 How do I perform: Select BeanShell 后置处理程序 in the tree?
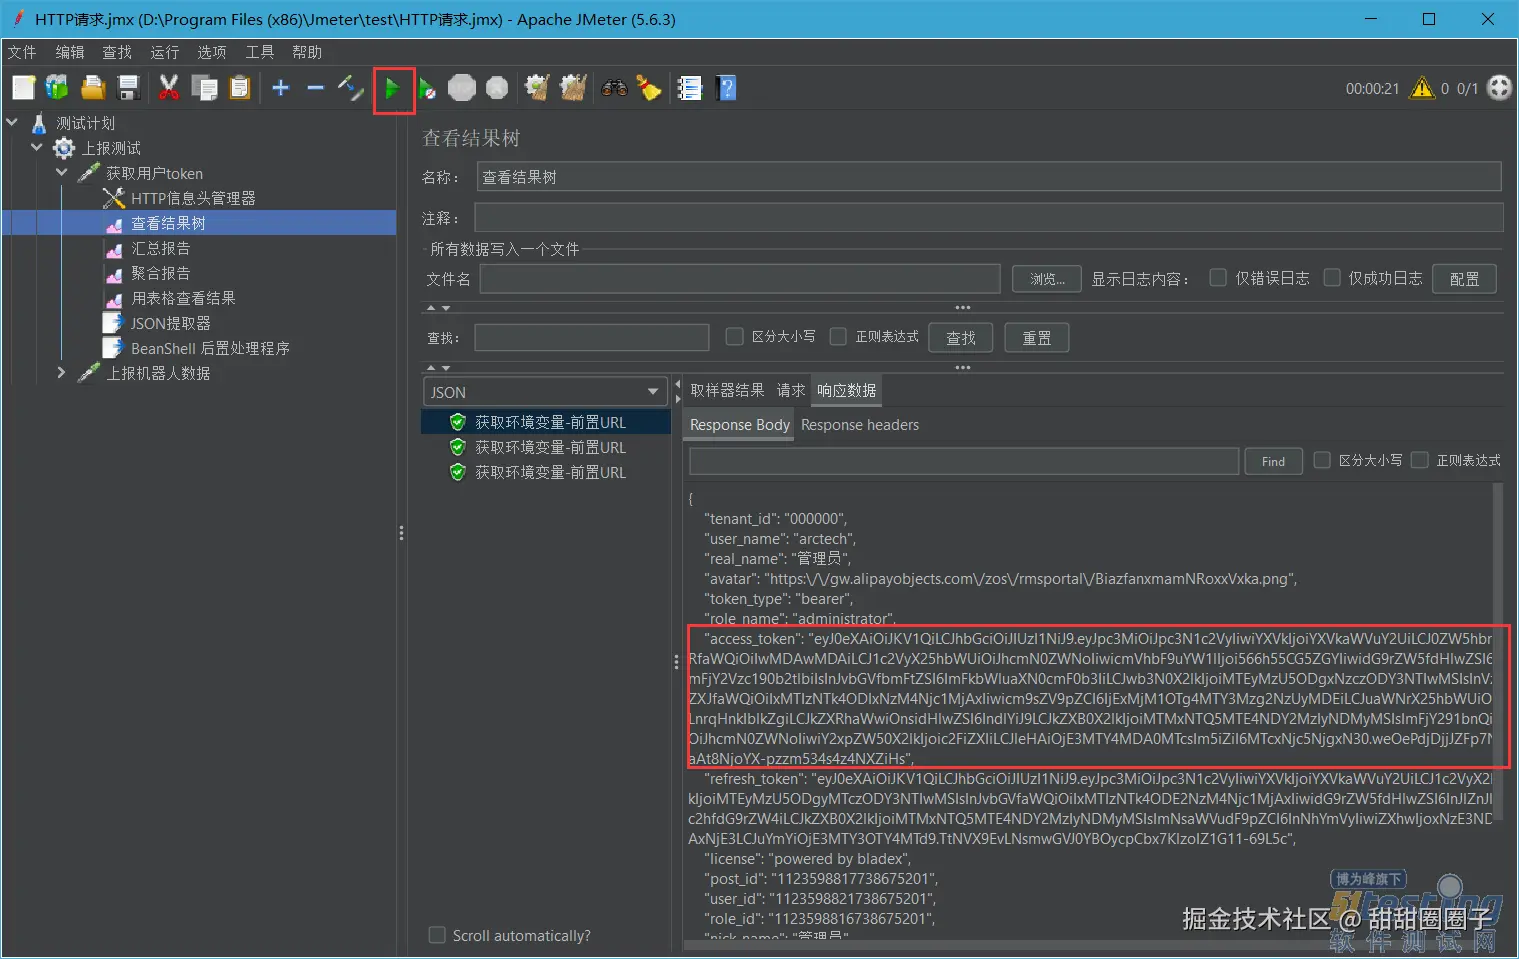(210, 348)
